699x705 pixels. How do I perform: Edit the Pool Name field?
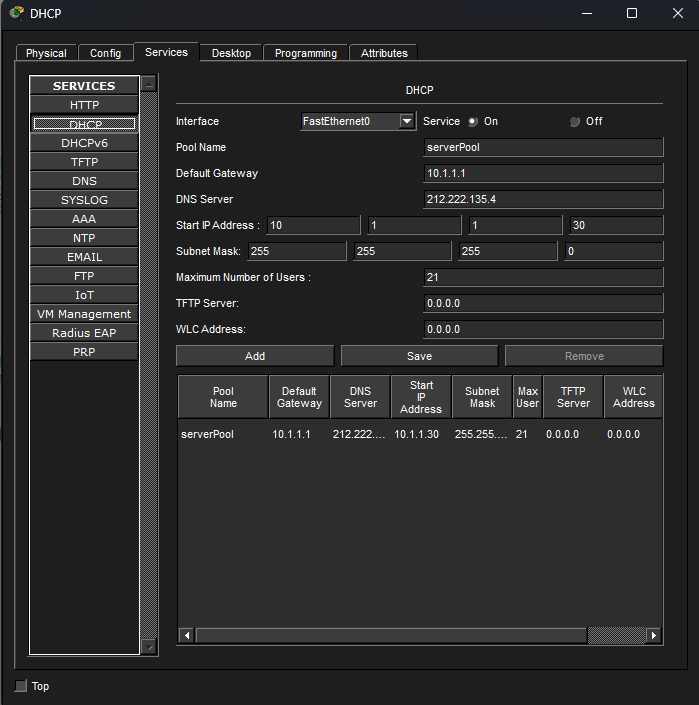pos(543,147)
